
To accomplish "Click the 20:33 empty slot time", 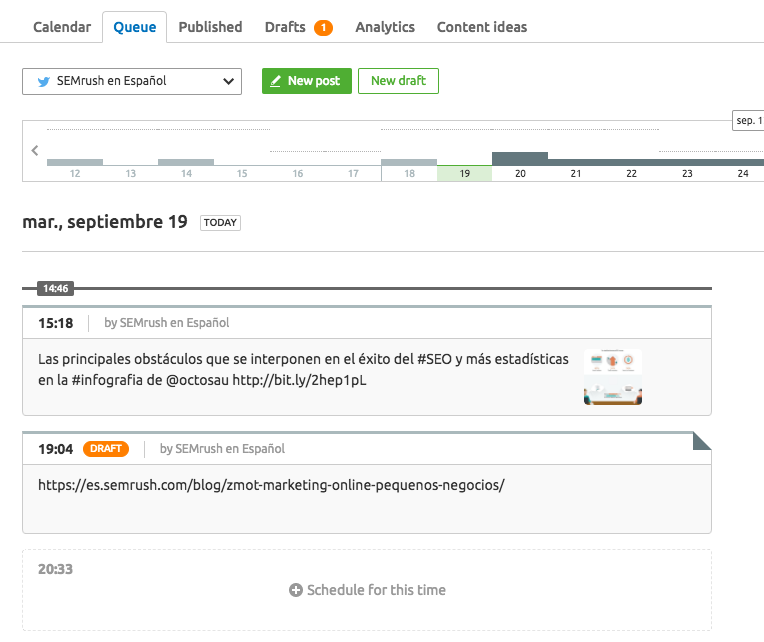I will coord(56,569).
